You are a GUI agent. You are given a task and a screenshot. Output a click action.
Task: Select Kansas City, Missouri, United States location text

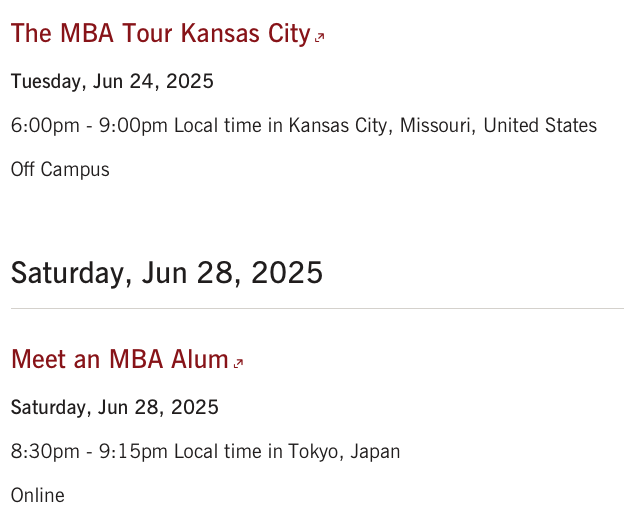(x=443, y=126)
